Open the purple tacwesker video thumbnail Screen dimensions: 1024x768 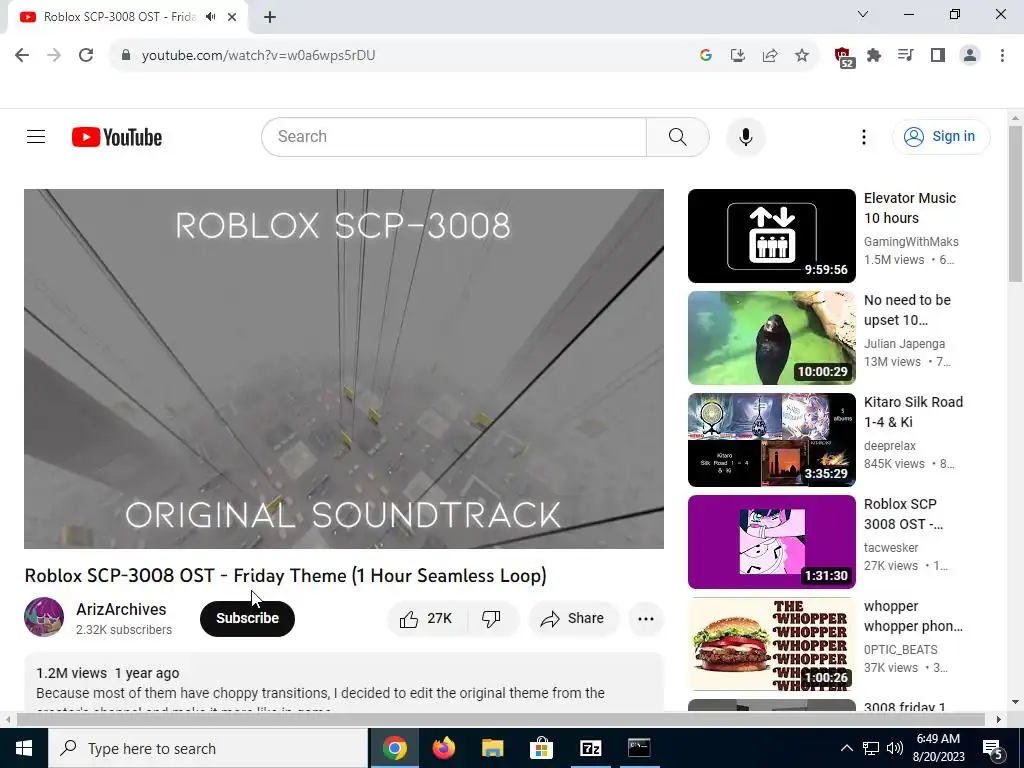coord(771,541)
